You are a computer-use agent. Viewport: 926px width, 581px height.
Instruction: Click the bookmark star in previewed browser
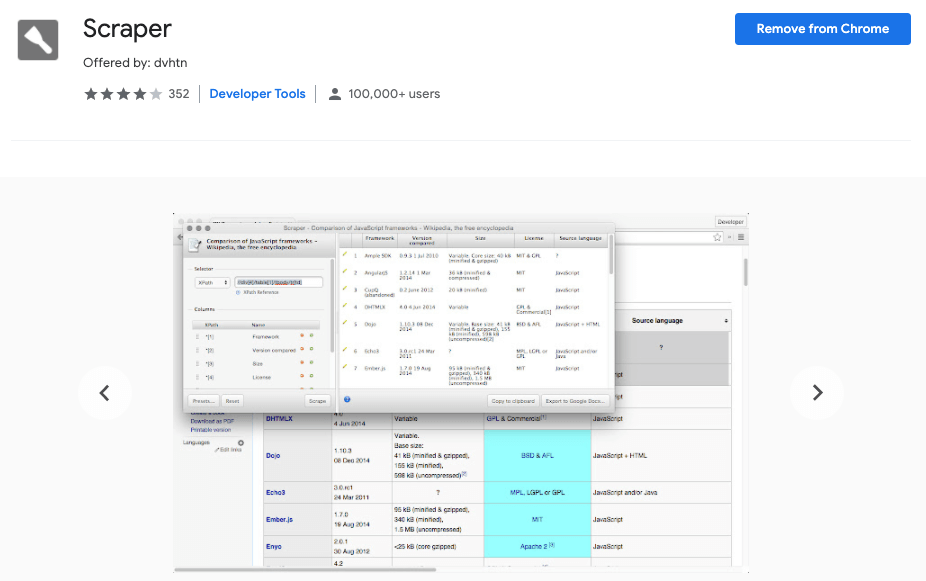[x=717, y=237]
